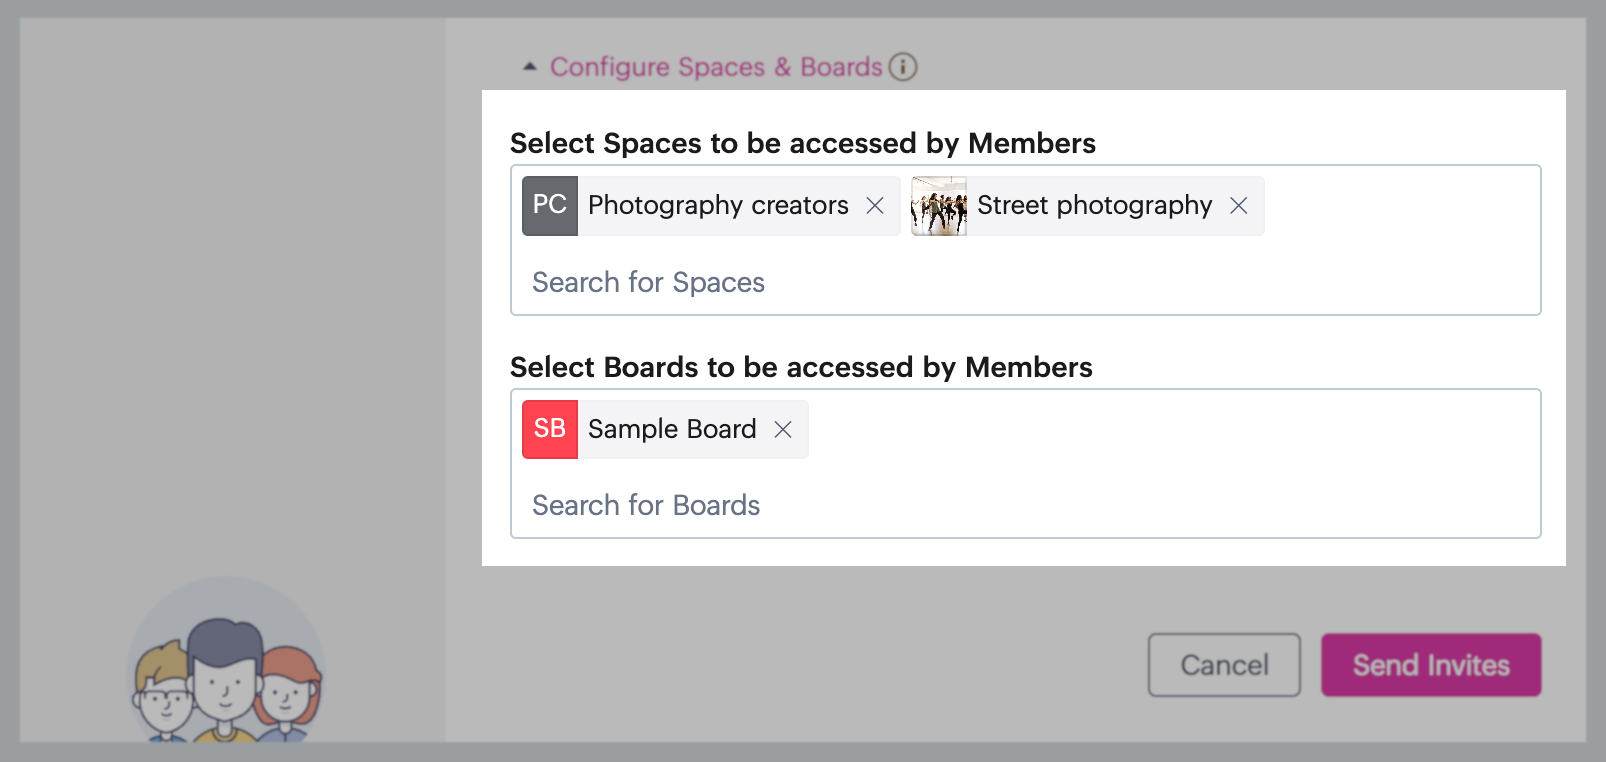This screenshot has width=1606, height=762.
Task: Remove Sample Board from selected boards
Action: pyautogui.click(x=783, y=429)
